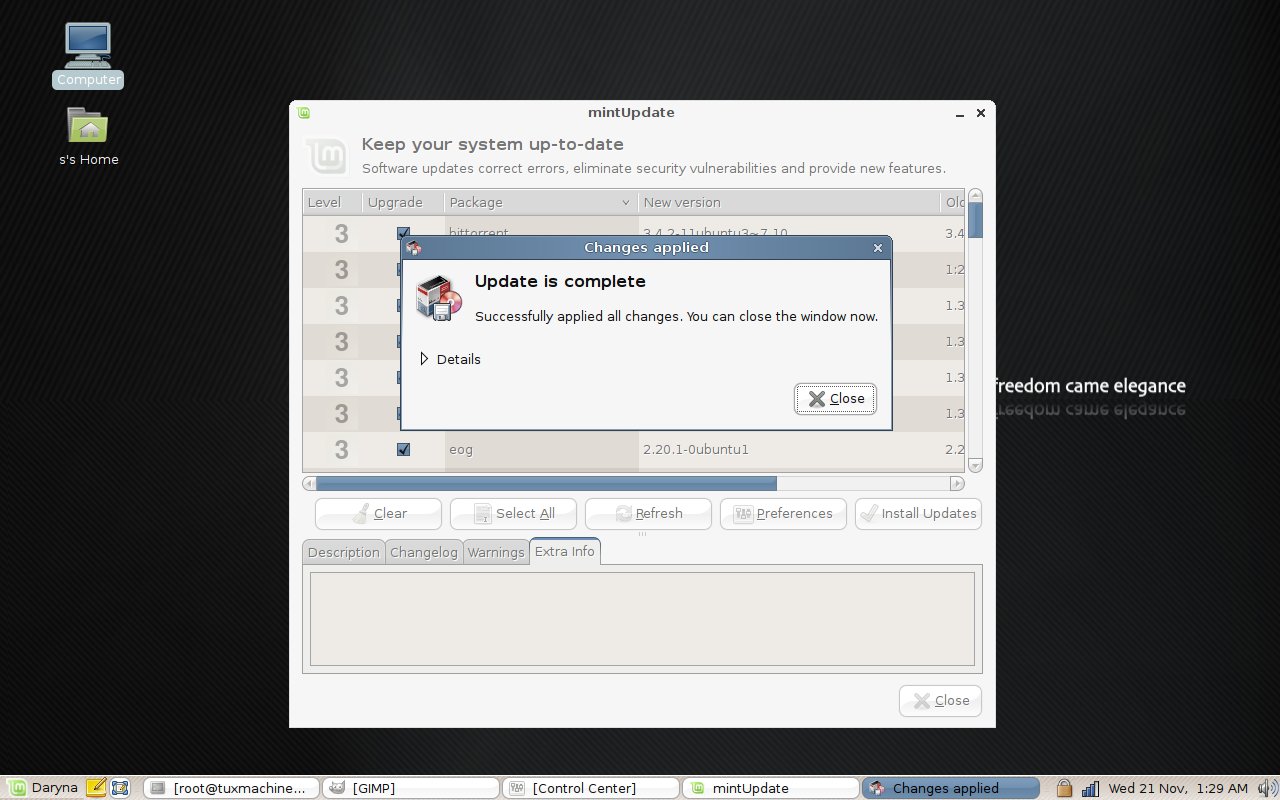Select the Extra Info tab
Image resolution: width=1280 pixels, height=800 pixels.
click(564, 551)
